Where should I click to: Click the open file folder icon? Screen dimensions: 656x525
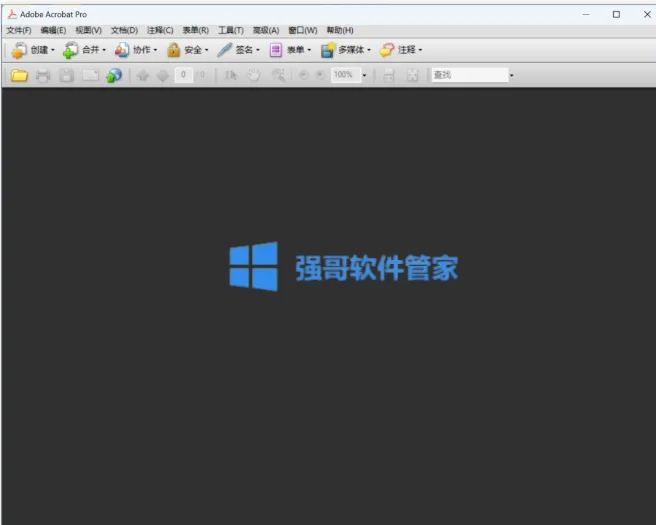pos(19,75)
